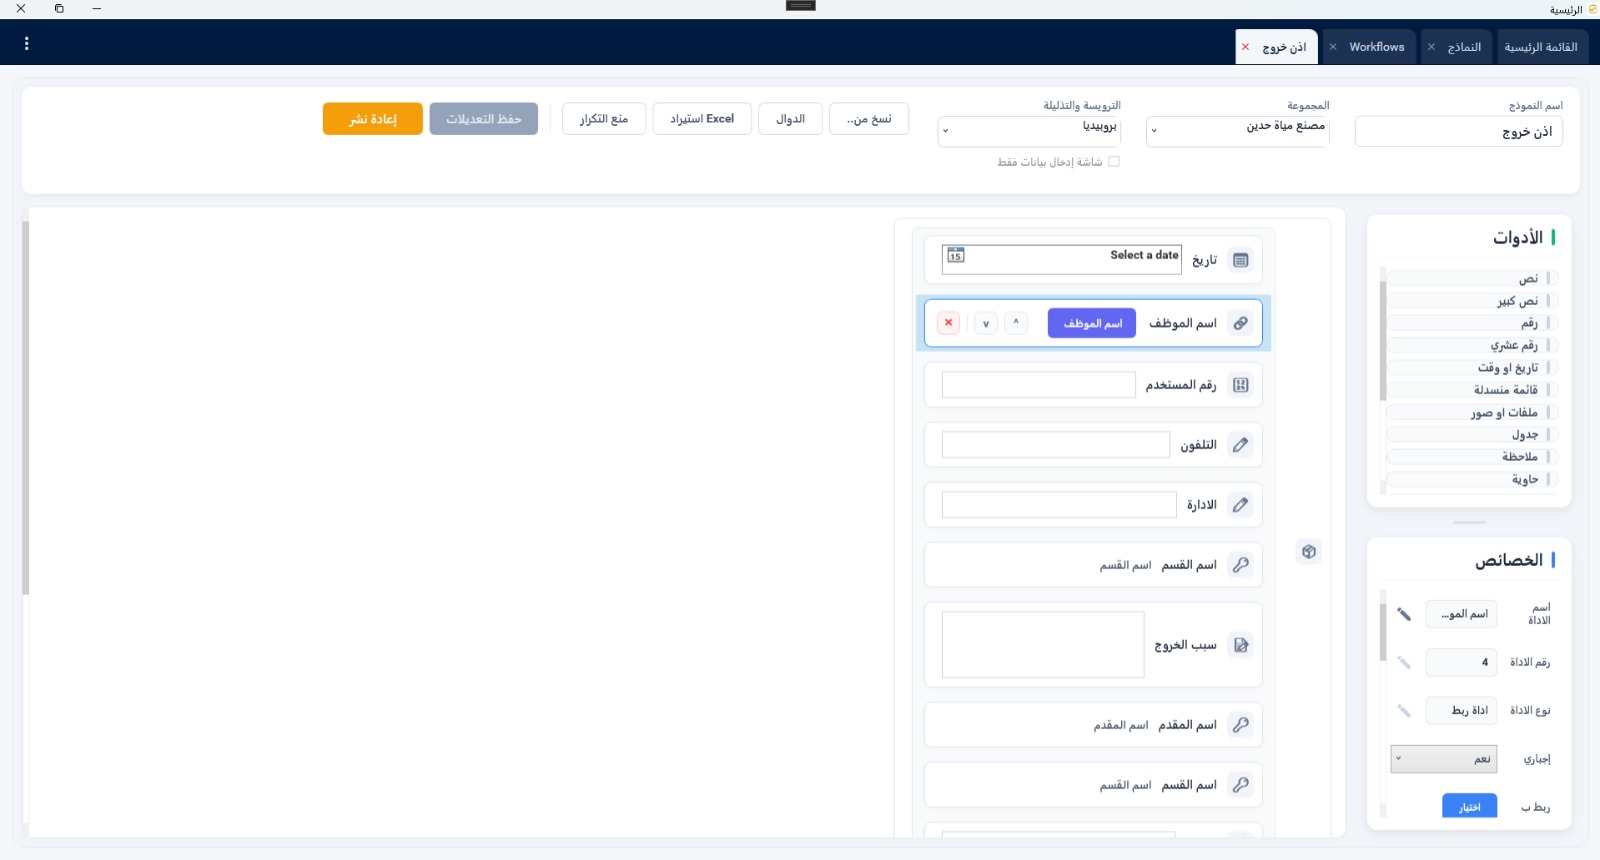Viewport: 1600px width, 860px height.
Task: Select the ملاحظة tool
Action: (1472, 457)
